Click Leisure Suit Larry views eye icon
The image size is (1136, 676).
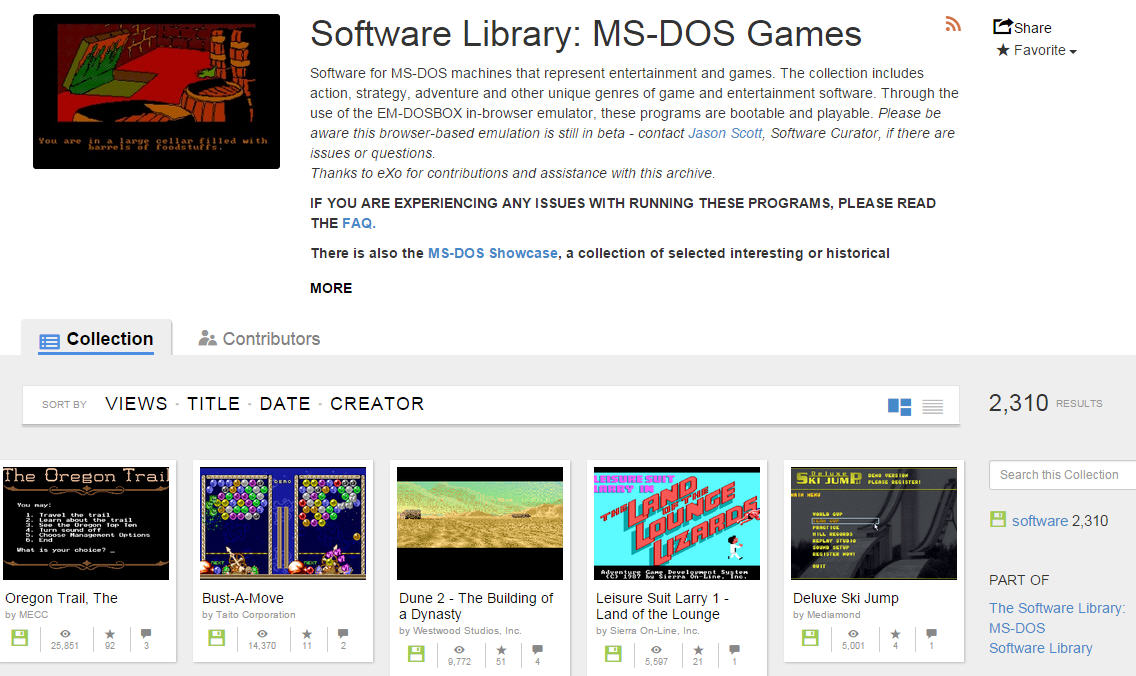(x=656, y=649)
